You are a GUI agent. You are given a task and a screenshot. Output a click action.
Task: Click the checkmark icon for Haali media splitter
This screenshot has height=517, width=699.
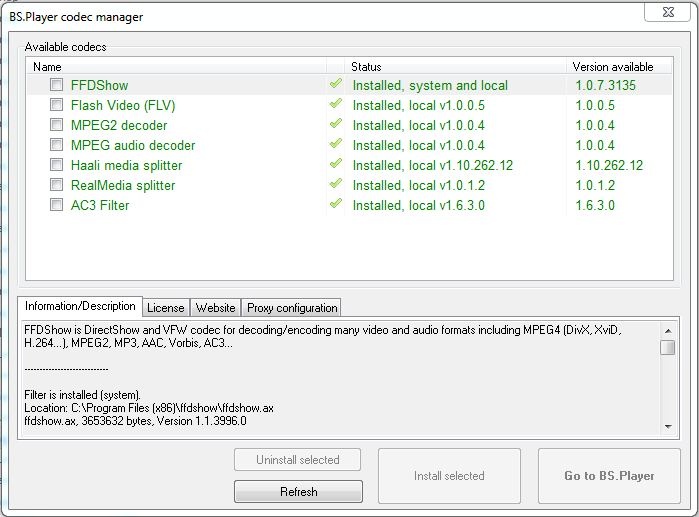pyautogui.click(x=336, y=164)
